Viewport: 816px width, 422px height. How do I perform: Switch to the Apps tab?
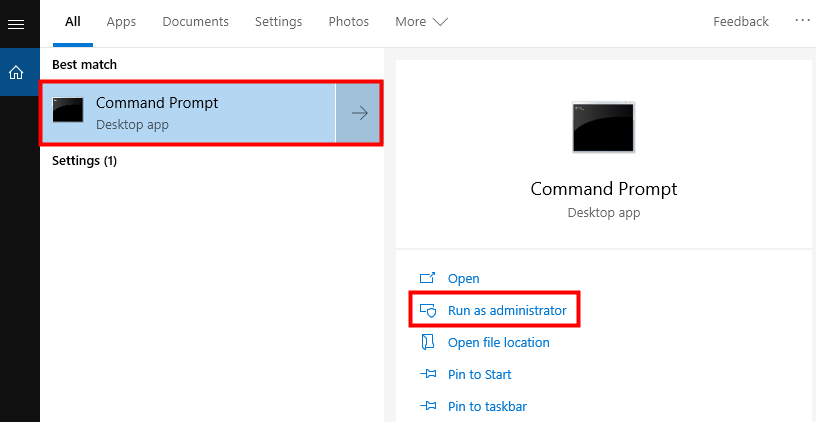121,22
